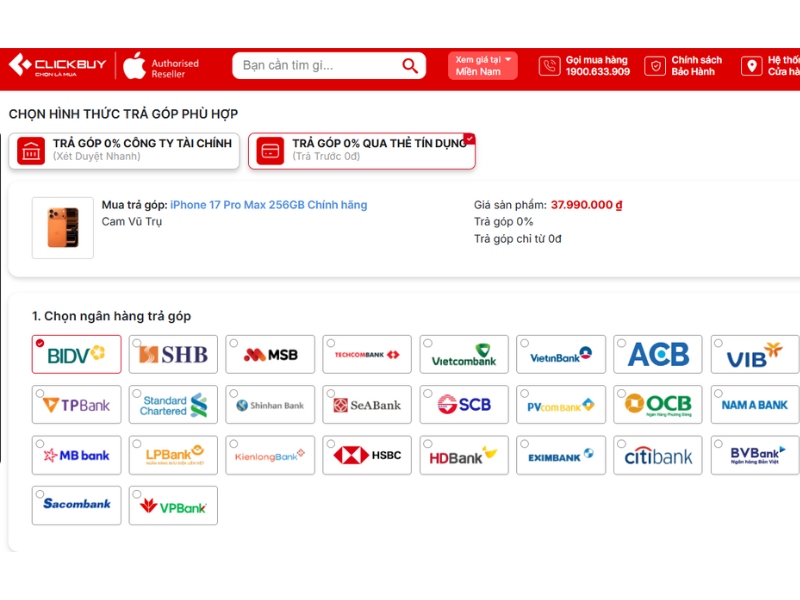This screenshot has height=600, width=800.
Task: Pick the Shinhan Bank logo
Action: click(x=270, y=405)
